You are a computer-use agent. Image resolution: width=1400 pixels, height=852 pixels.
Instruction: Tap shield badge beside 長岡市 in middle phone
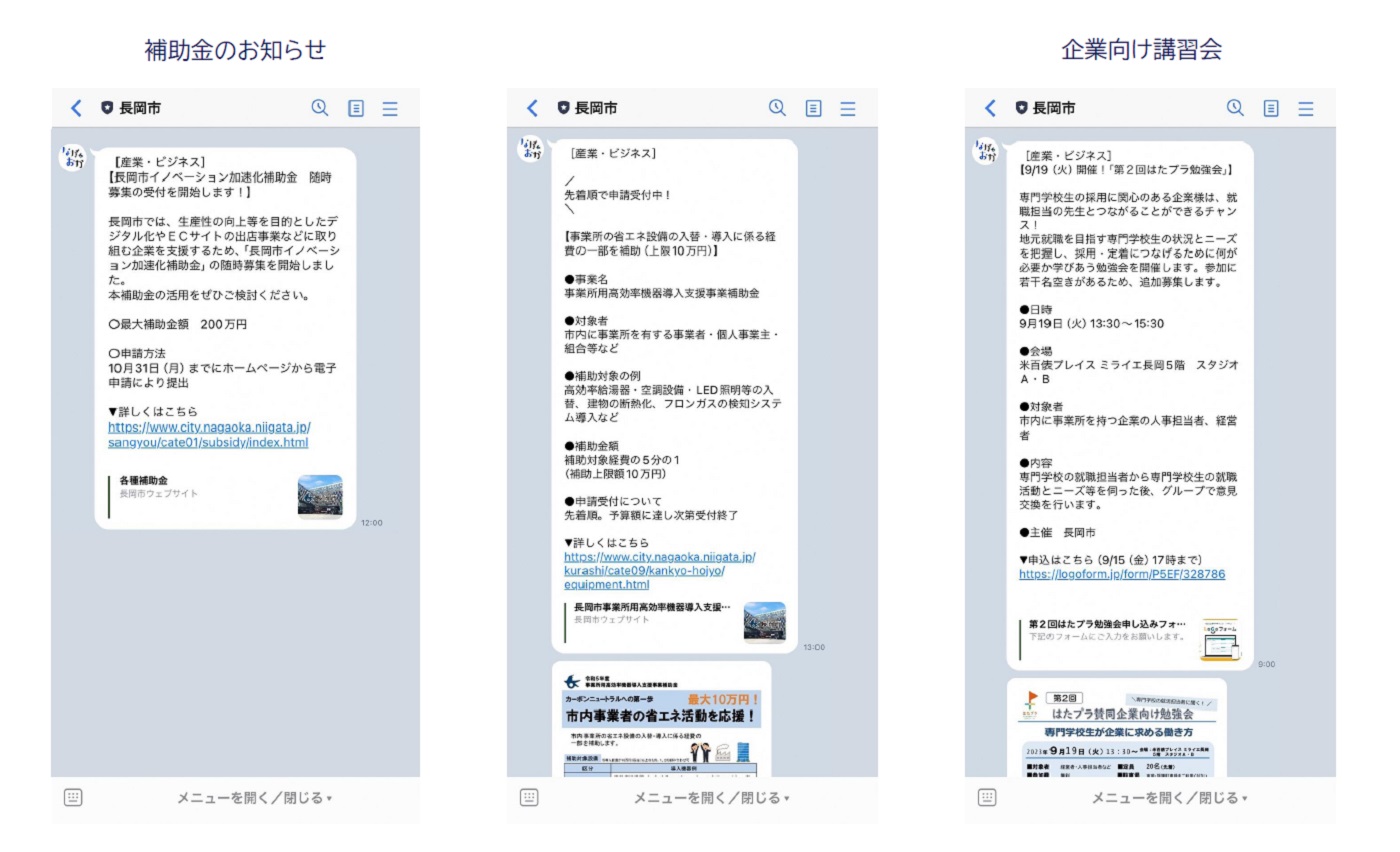click(563, 108)
